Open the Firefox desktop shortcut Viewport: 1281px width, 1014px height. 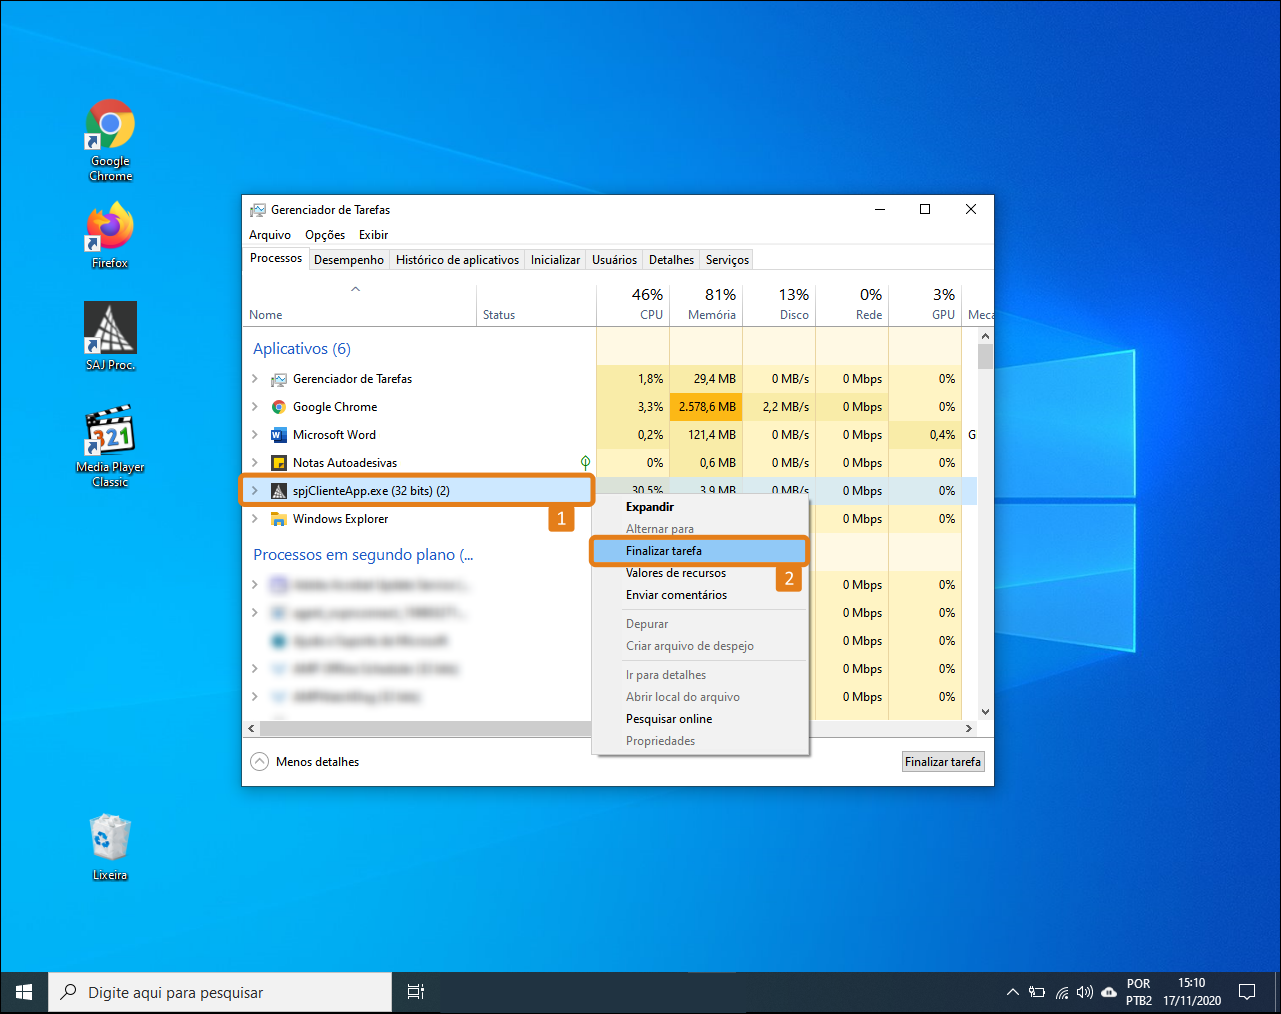[110, 236]
